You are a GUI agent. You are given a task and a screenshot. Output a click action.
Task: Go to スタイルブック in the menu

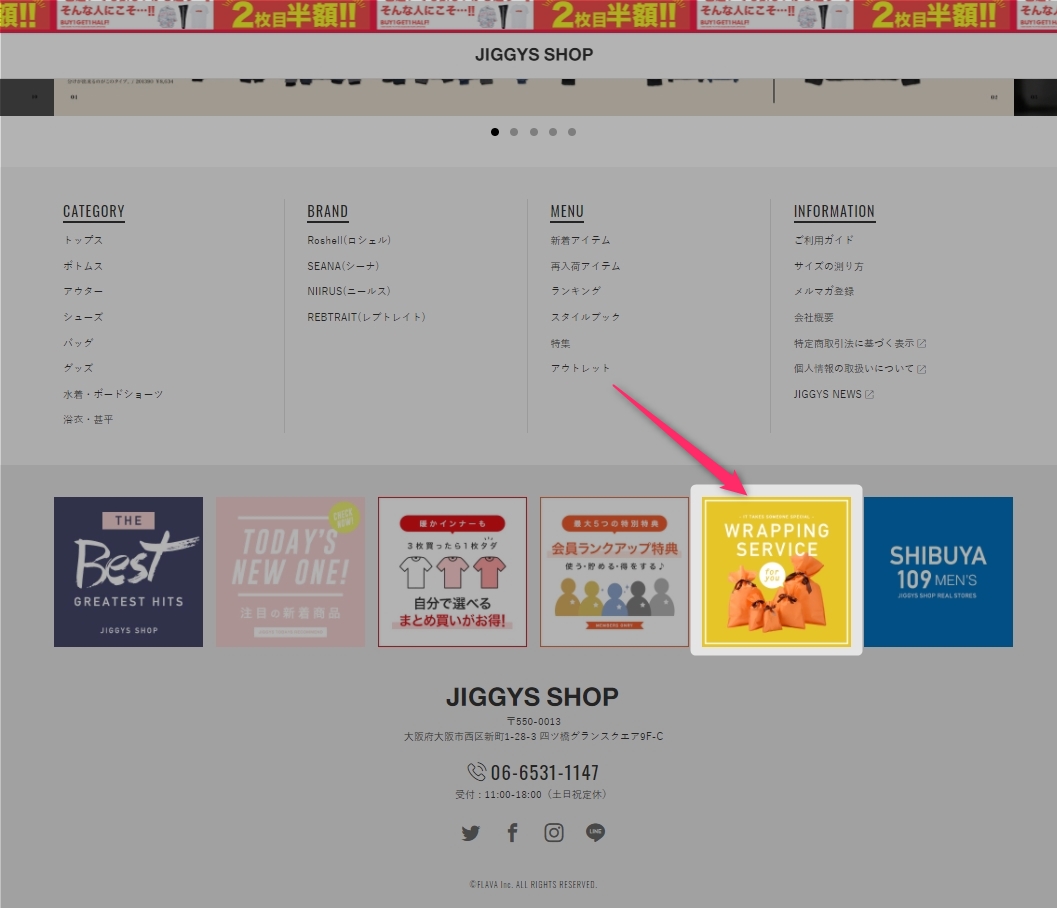585,317
